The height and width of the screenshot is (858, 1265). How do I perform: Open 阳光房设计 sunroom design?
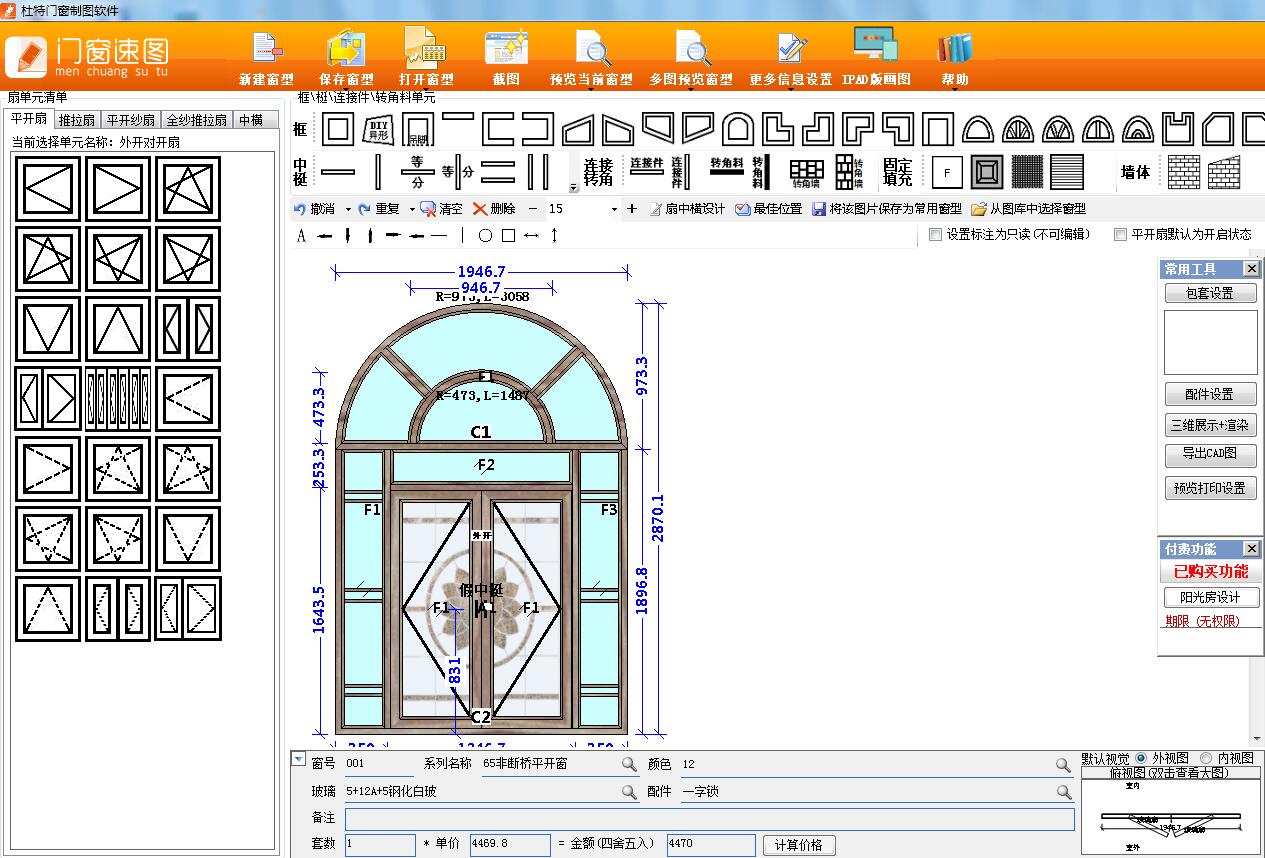click(x=1210, y=597)
